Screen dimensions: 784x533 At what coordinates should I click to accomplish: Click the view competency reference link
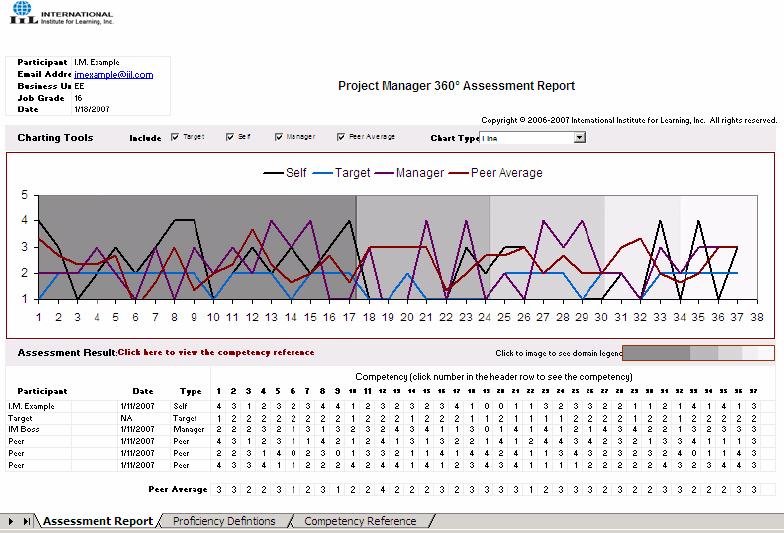216,353
